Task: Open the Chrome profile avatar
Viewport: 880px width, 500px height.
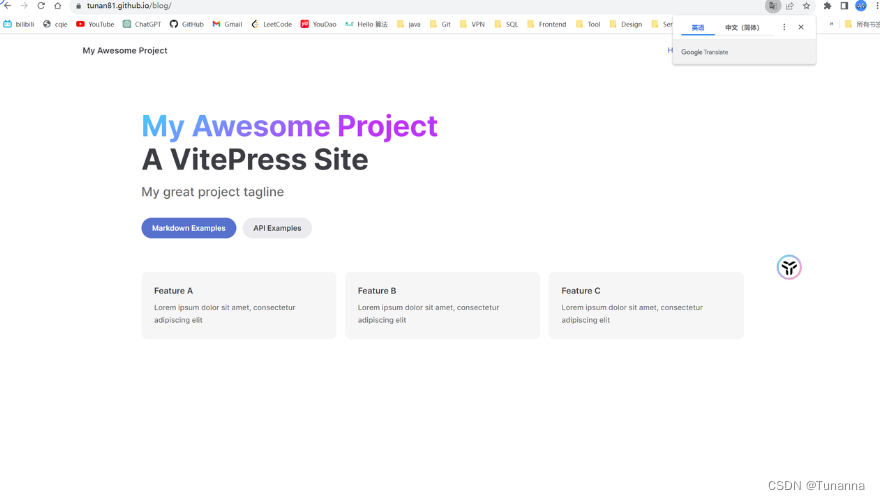Action: [861, 6]
